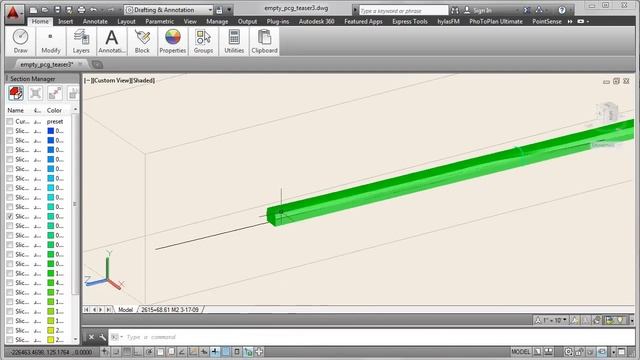Viewport: 640px width, 360px height.
Task: Open the Custom View viewport menu
Action: pyautogui.click(x=110, y=81)
